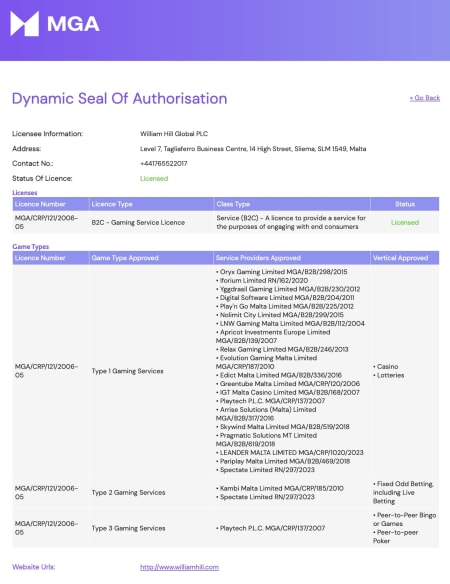Click Digital Software Limited provider entry

(x=285, y=298)
